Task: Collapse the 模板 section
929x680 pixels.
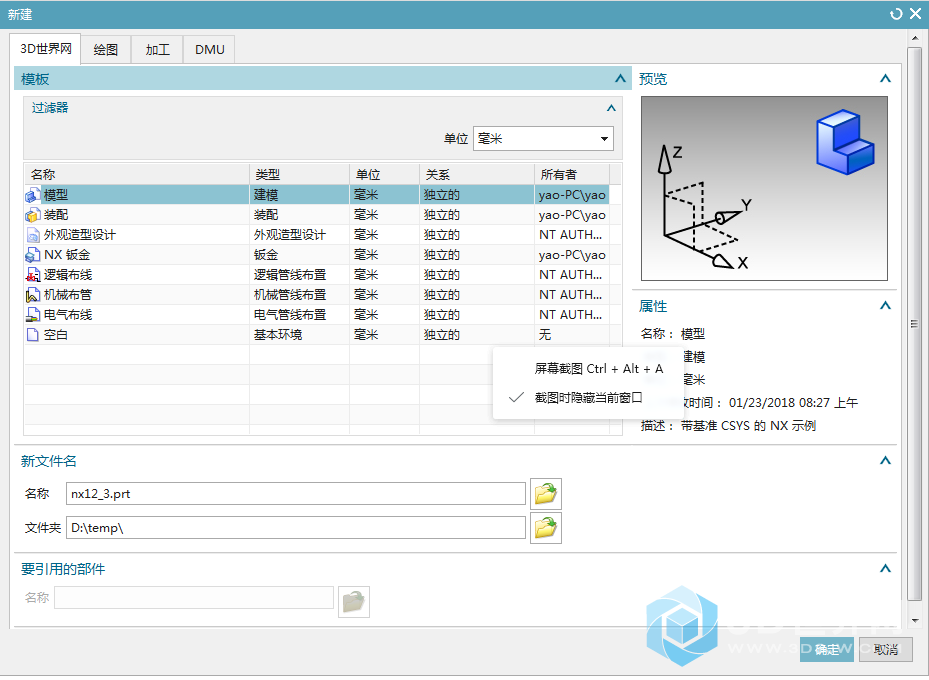Action: click(x=620, y=79)
